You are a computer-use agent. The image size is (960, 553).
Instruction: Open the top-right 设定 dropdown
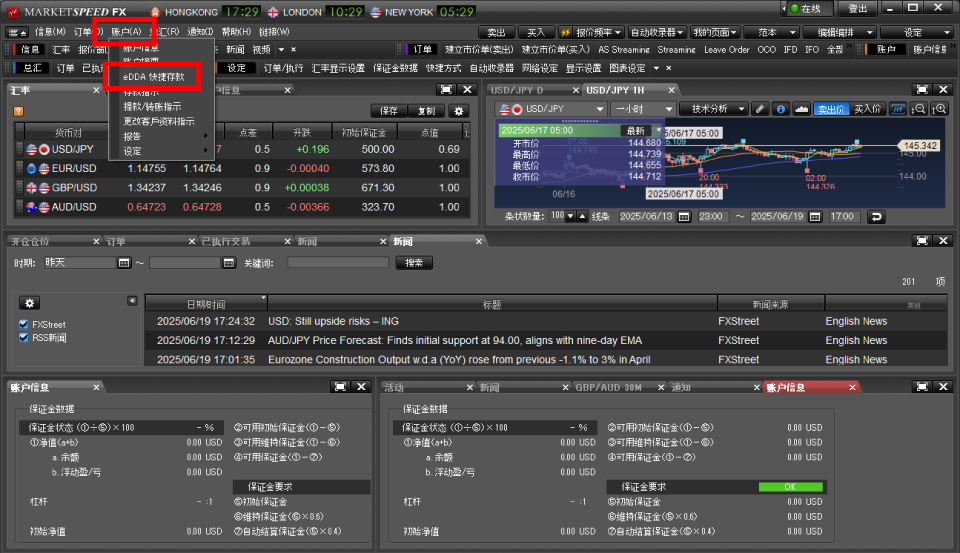(x=917, y=32)
